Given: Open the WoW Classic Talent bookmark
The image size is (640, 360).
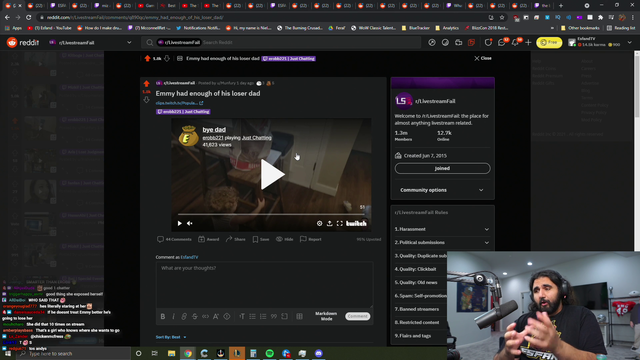Looking at the screenshot, I should pos(372,28).
